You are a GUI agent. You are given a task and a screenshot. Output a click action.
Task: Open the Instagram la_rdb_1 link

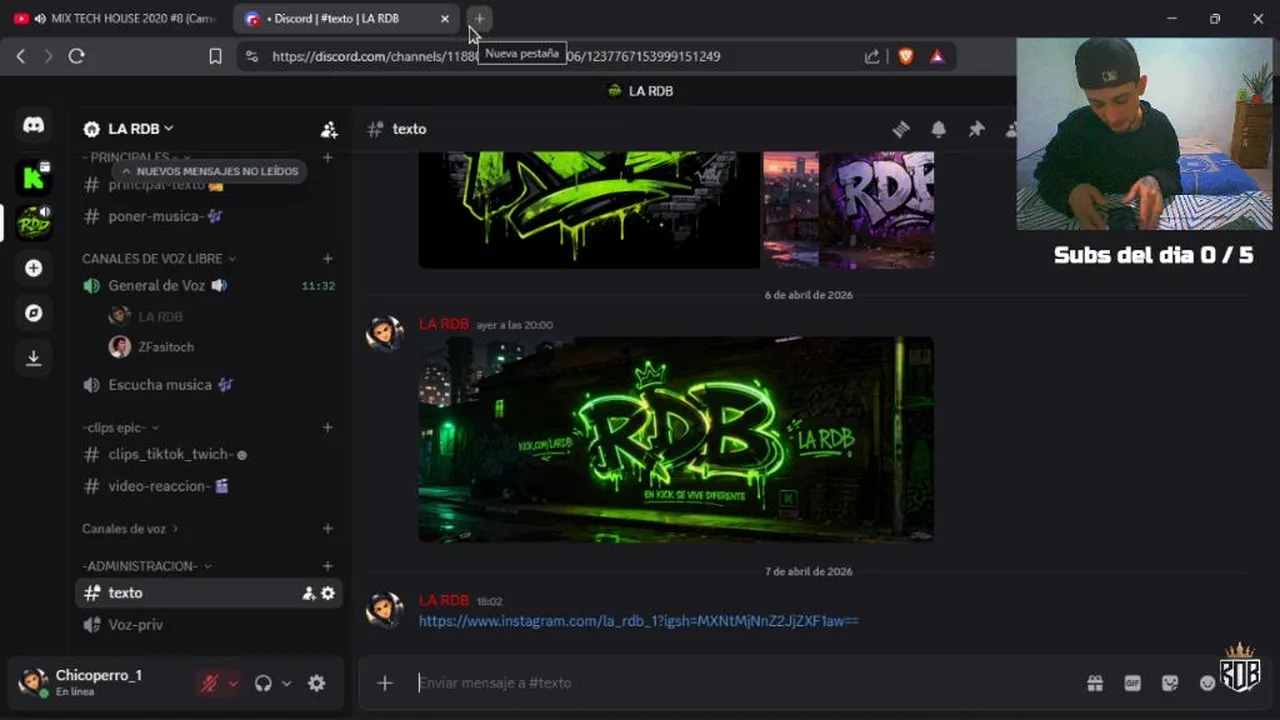coord(638,621)
